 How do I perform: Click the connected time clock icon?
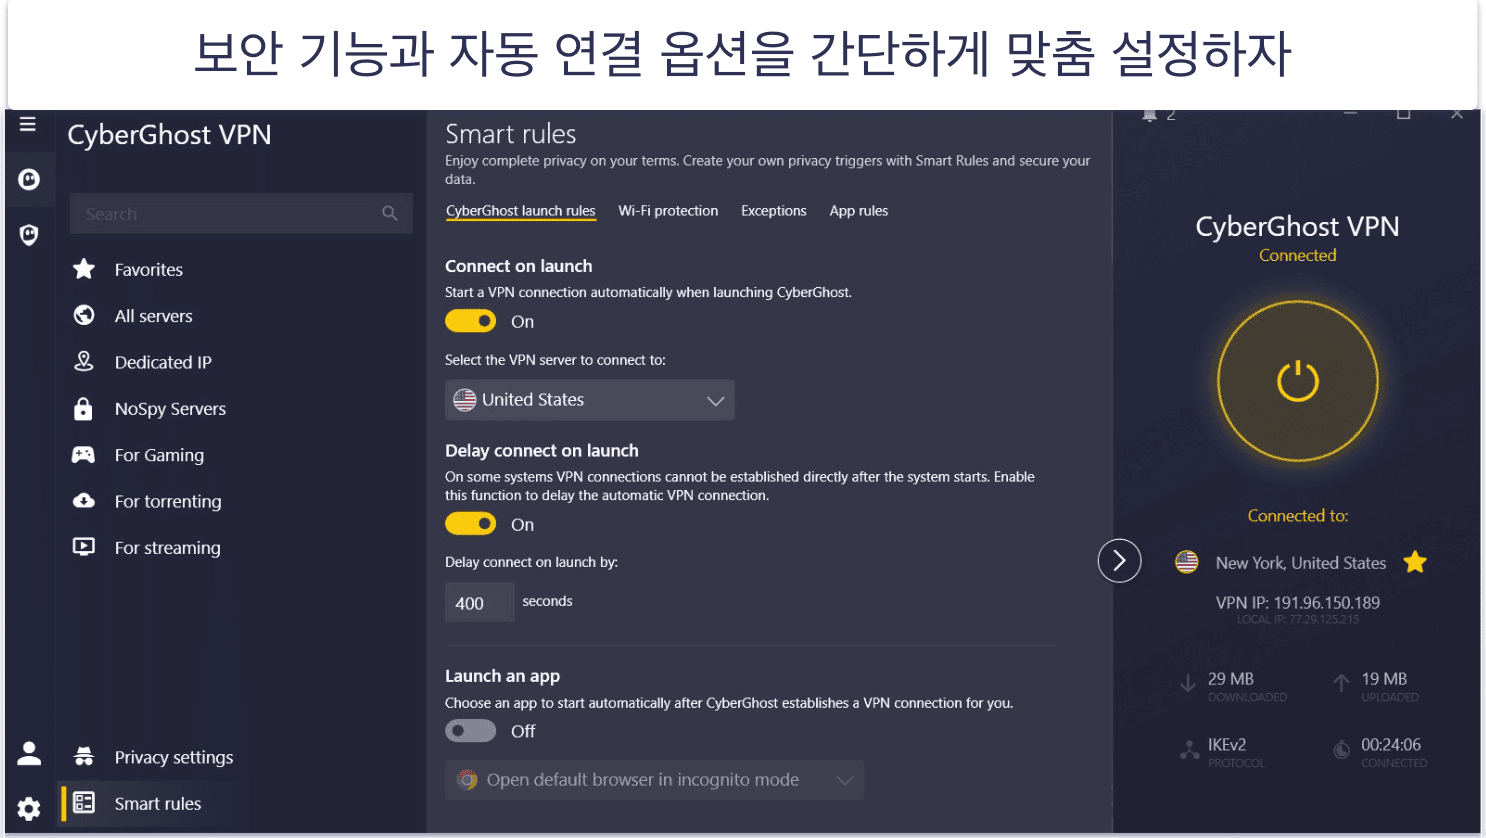[x=1342, y=750]
